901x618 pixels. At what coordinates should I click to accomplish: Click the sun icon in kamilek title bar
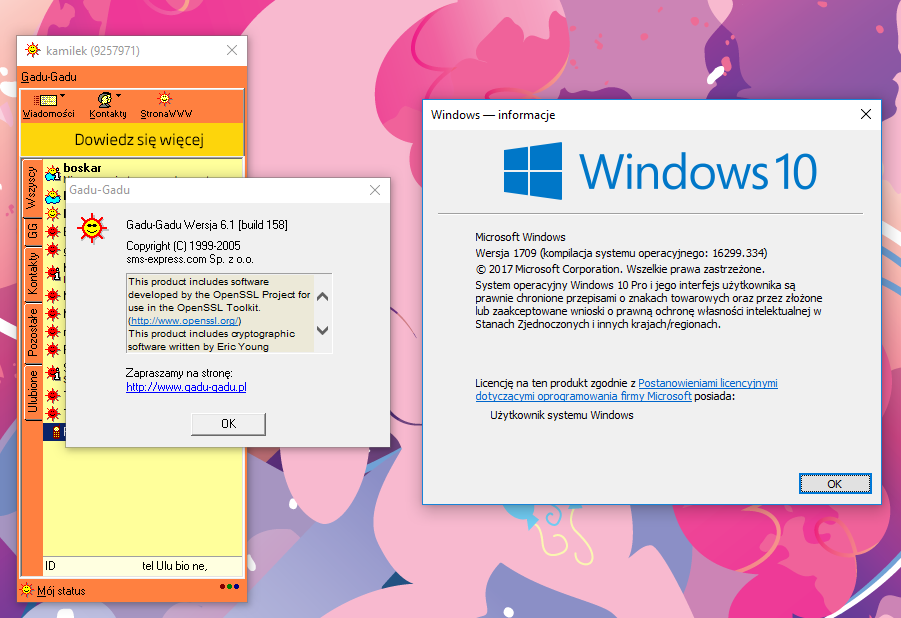(33, 50)
